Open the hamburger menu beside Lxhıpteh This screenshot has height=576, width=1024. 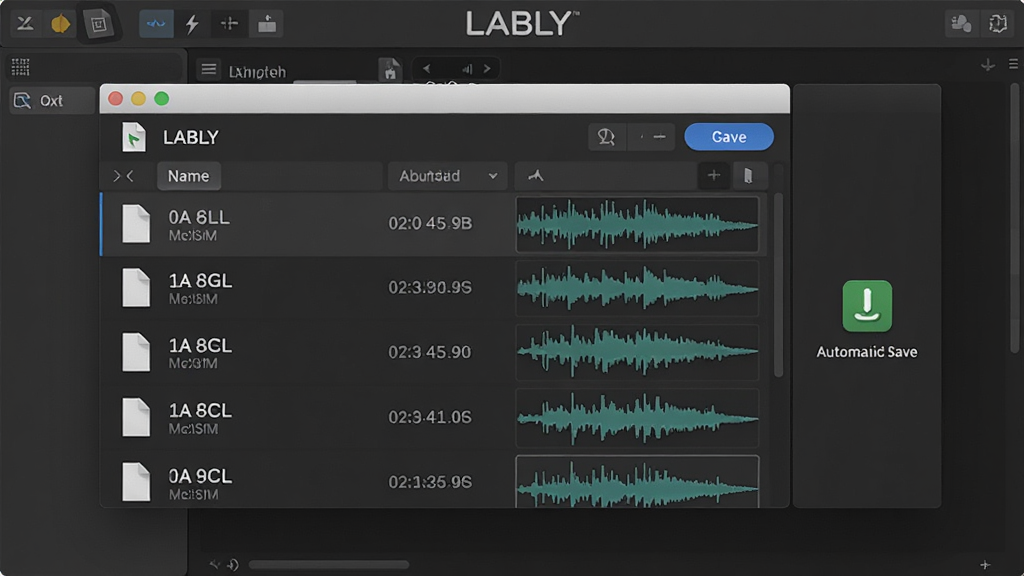click(209, 69)
